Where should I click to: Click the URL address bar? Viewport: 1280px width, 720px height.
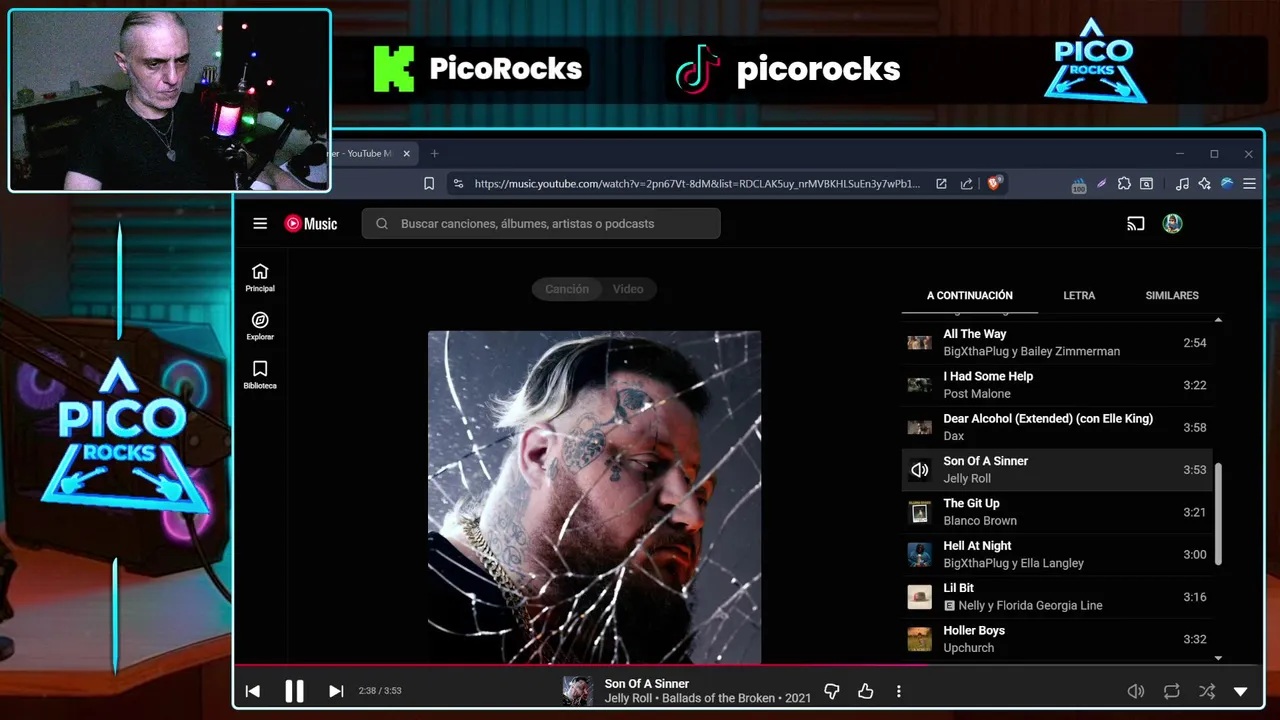697,184
